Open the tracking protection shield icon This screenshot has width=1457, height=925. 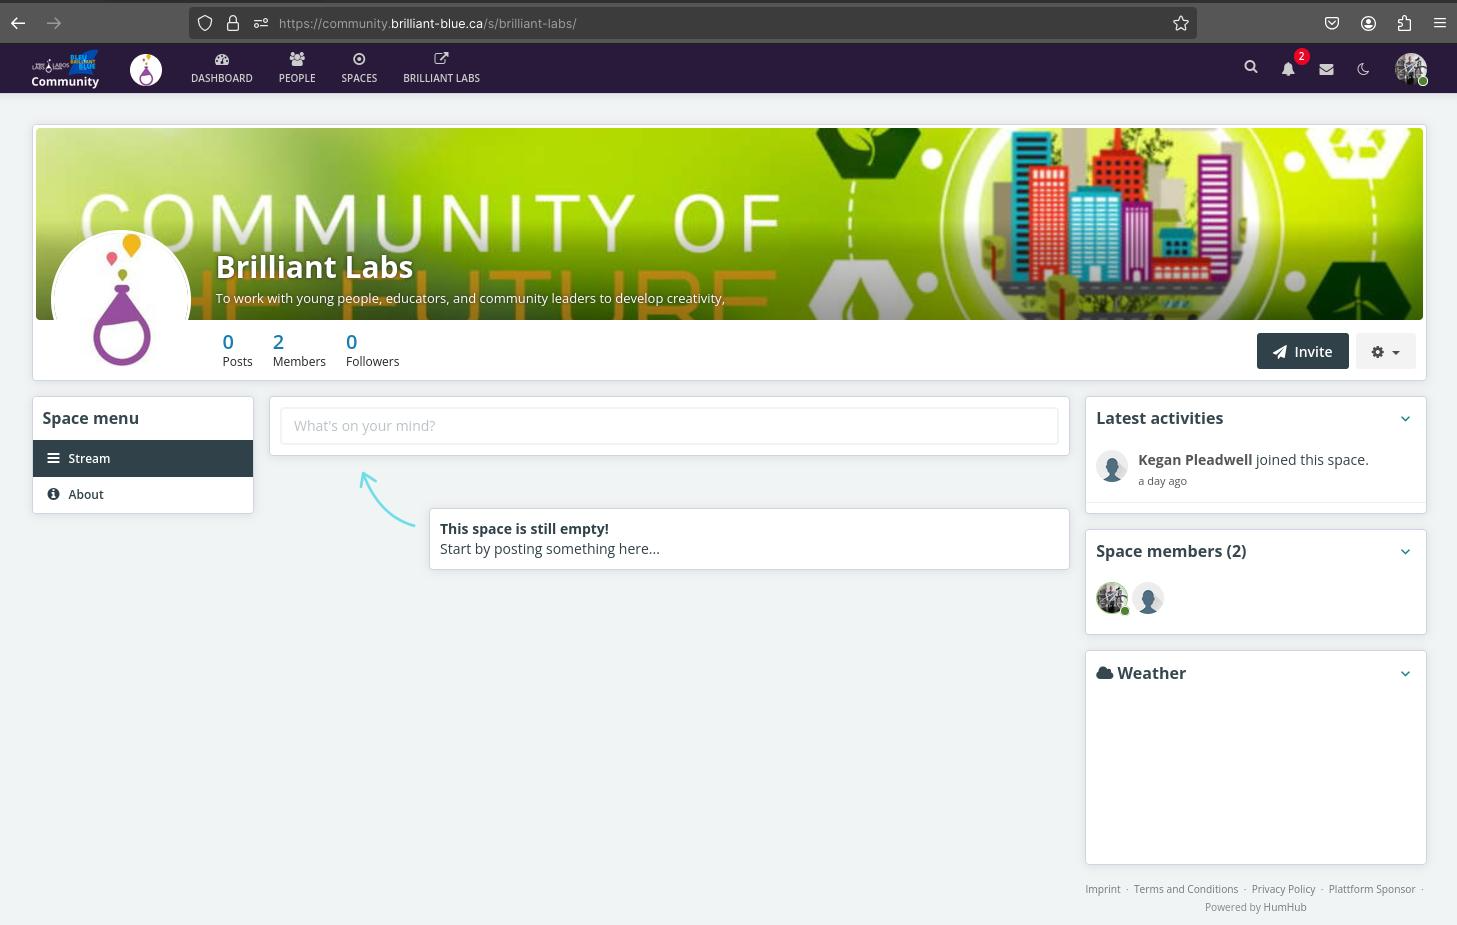[205, 23]
